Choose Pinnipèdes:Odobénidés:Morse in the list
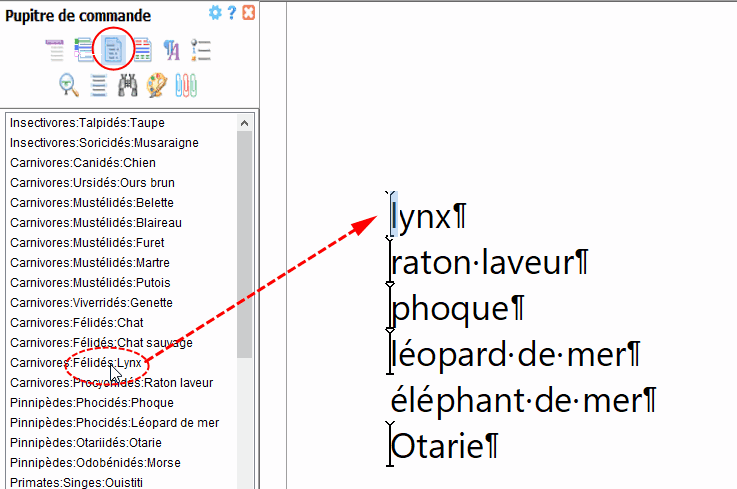 click(95, 463)
